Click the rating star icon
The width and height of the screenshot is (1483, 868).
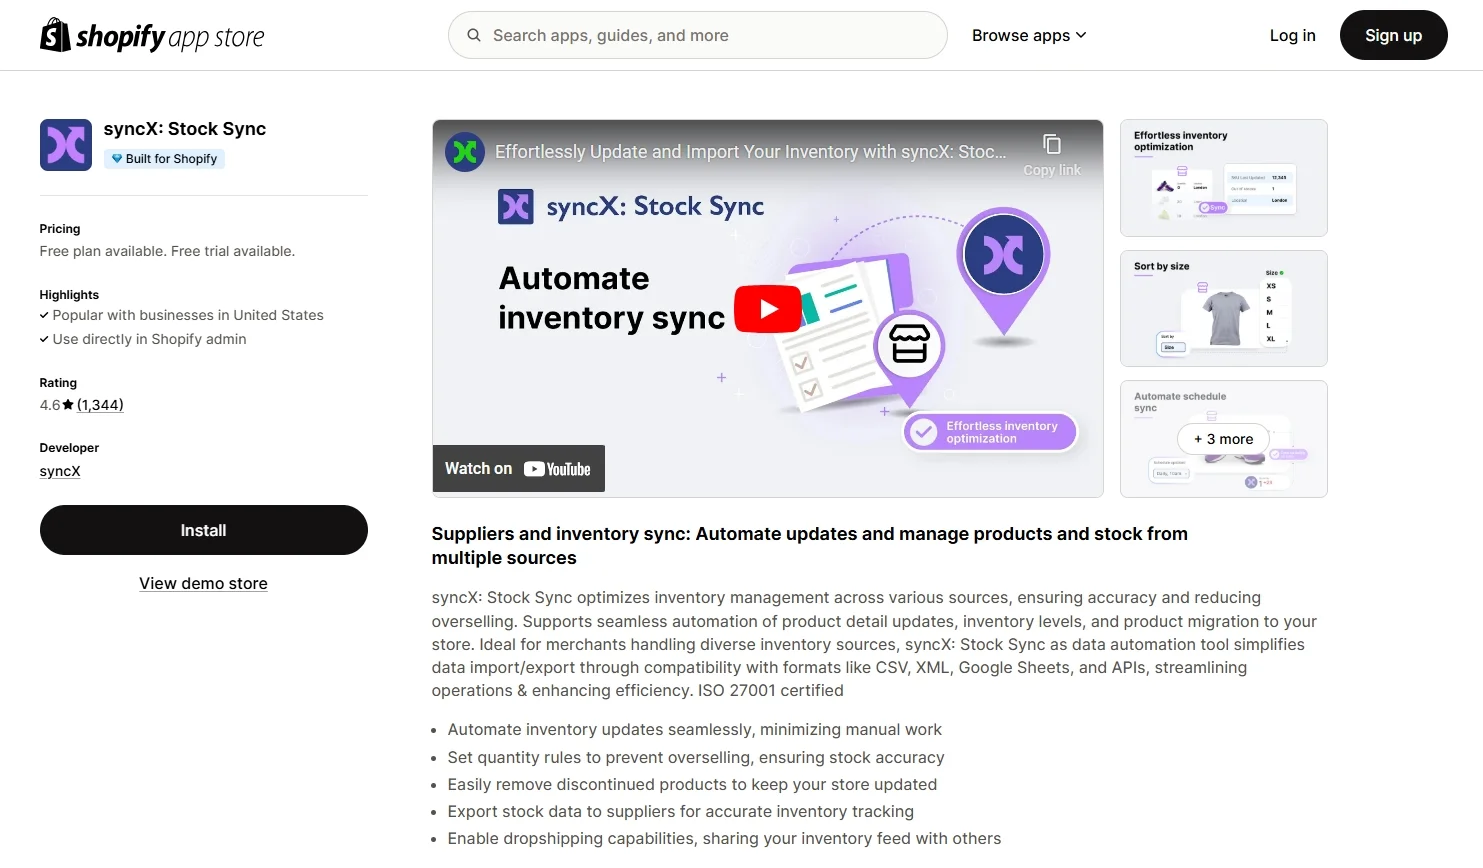tap(68, 405)
